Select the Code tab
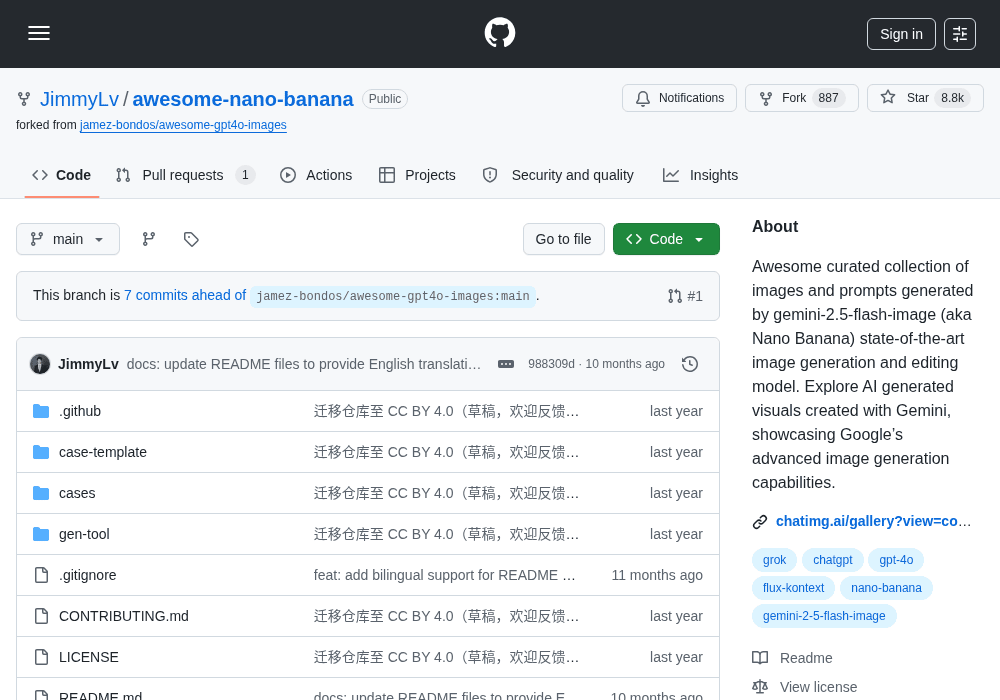Screen dimensions: 1000x700 tap(62, 175)
